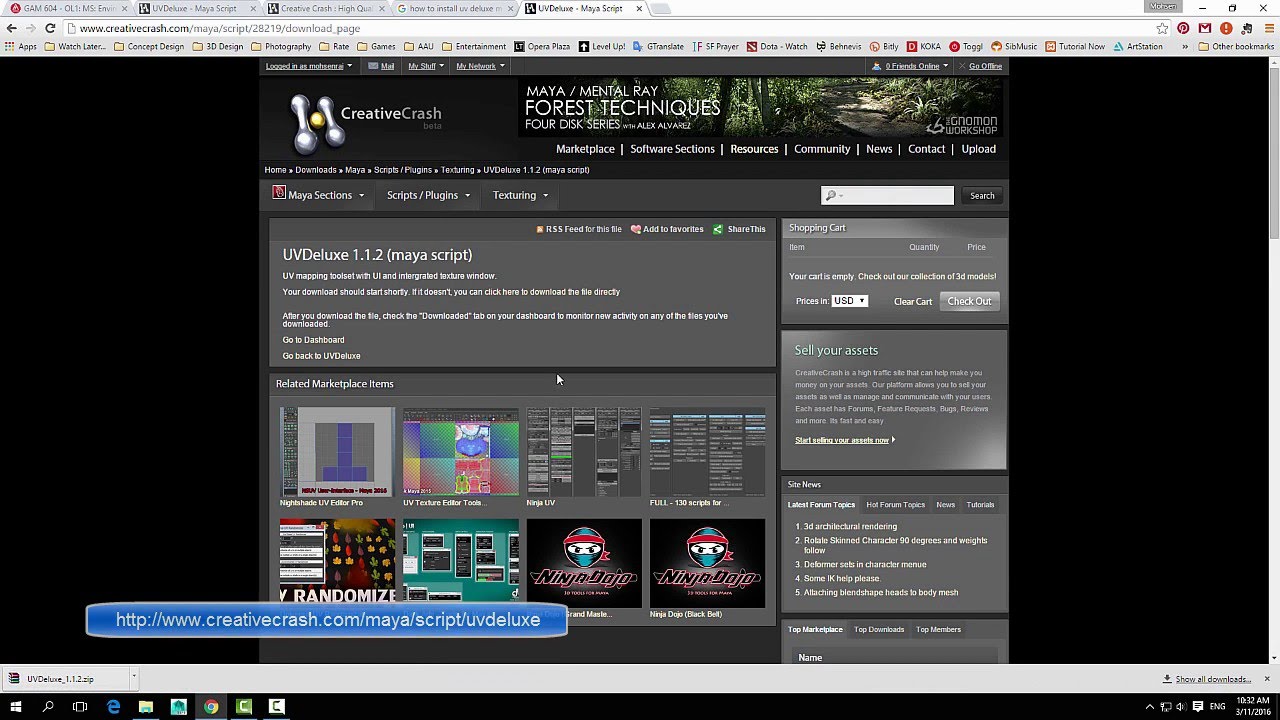Close the downloads bar
Screen dimensions: 1280x720
tap(1266, 679)
